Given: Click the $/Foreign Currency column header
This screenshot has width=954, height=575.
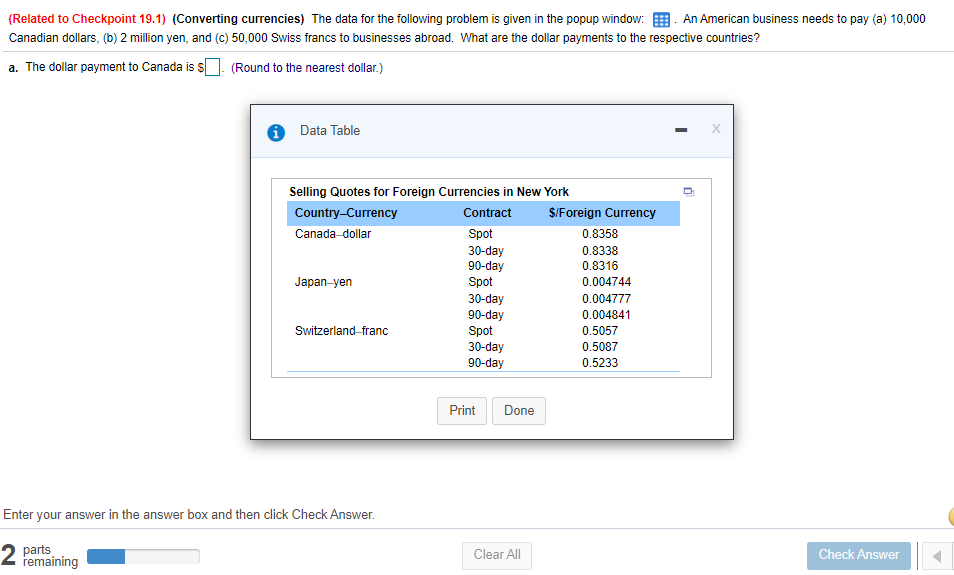Looking at the screenshot, I should coord(602,213).
